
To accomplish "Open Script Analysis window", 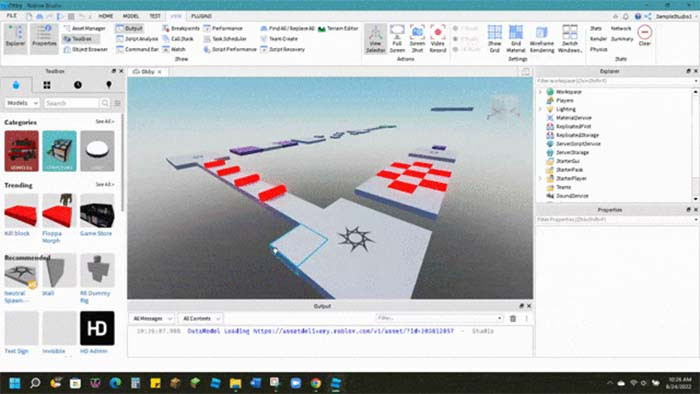I will [x=137, y=39].
